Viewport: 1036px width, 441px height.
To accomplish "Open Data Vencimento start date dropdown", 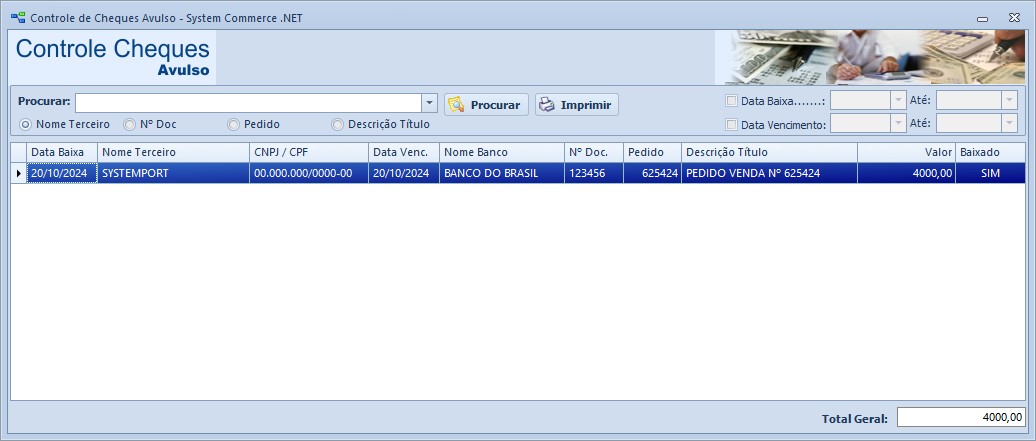I will [x=898, y=123].
